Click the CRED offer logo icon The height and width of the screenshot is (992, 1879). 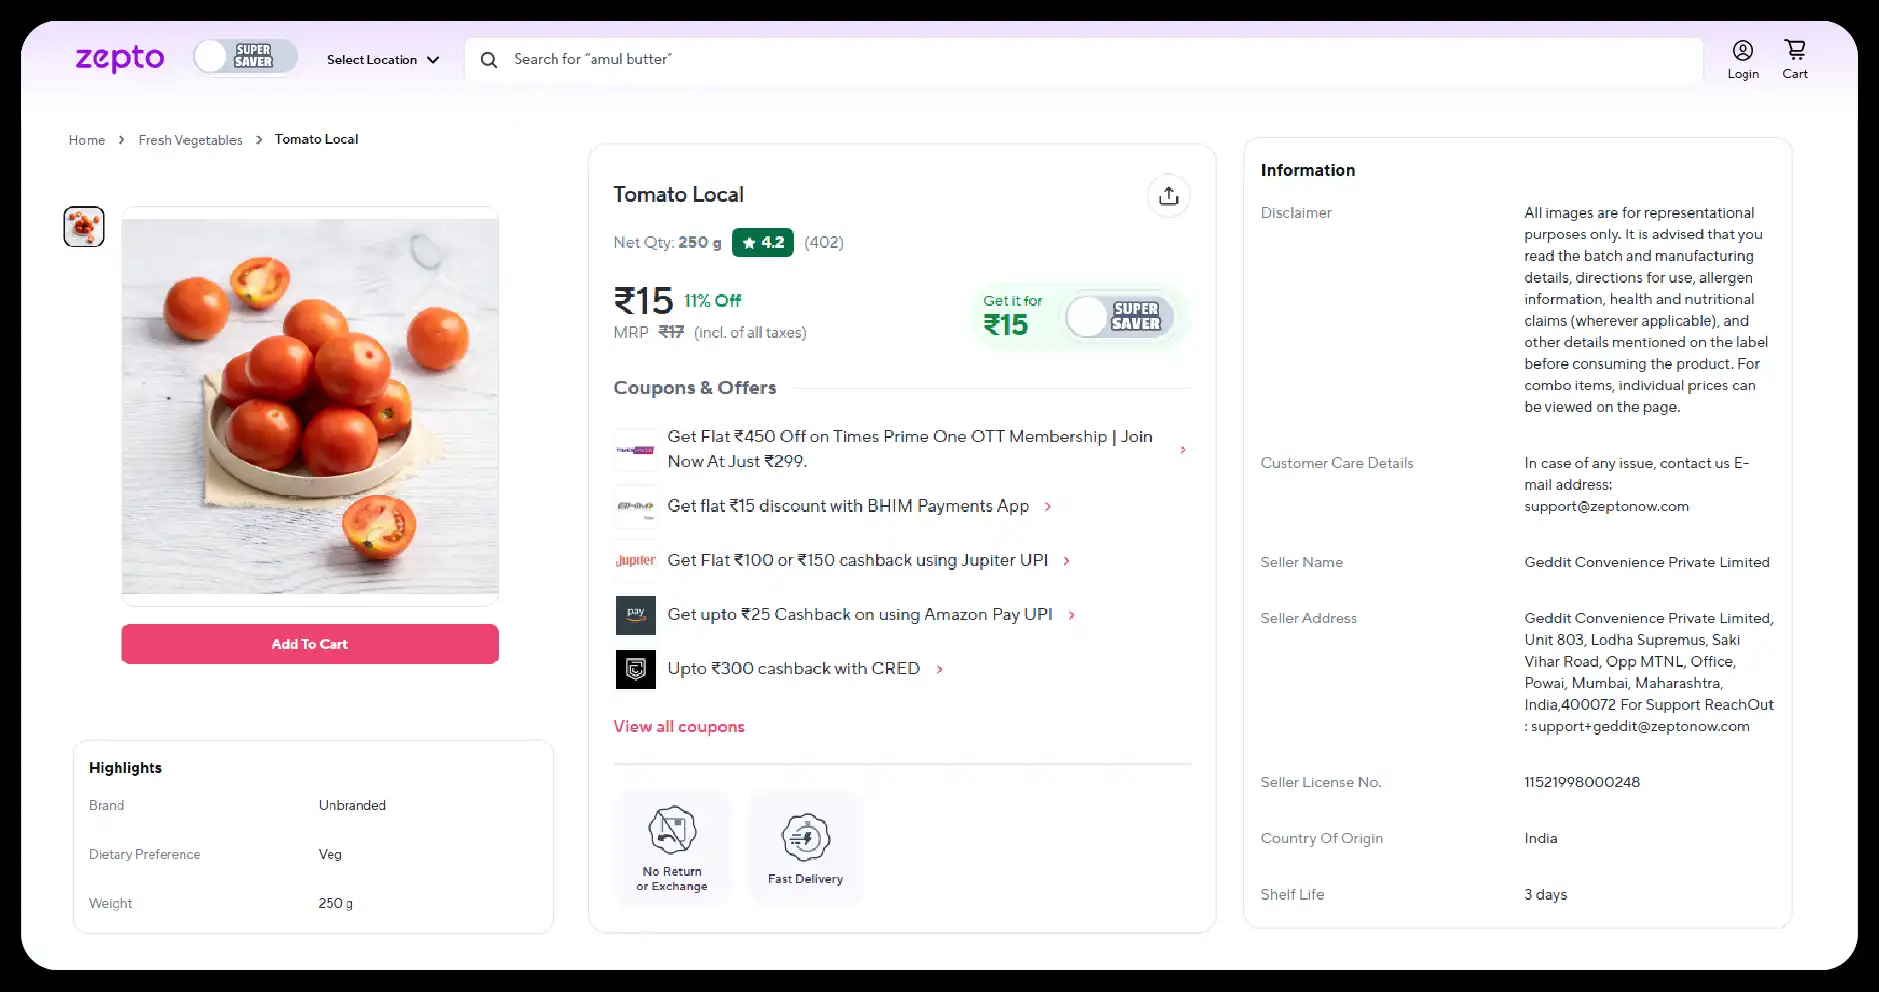point(635,669)
